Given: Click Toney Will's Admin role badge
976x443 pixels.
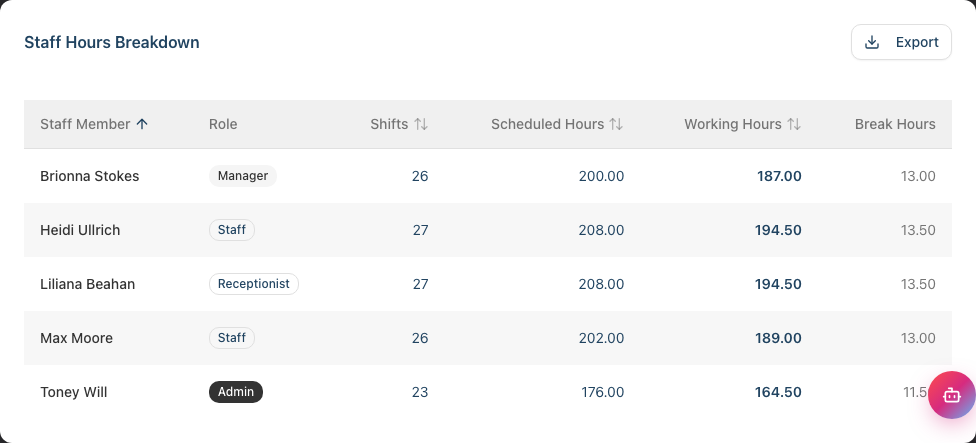Looking at the screenshot, I should [x=236, y=392].
